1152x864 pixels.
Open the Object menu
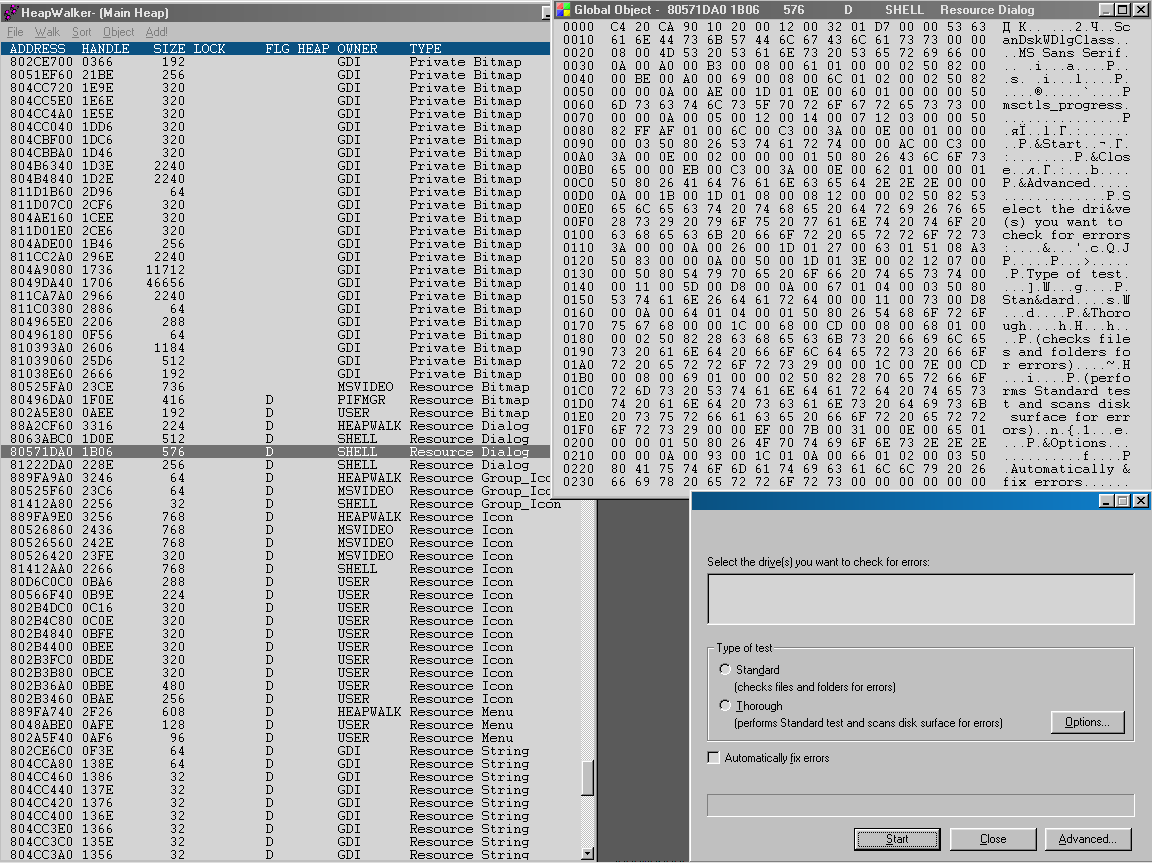[x=118, y=32]
